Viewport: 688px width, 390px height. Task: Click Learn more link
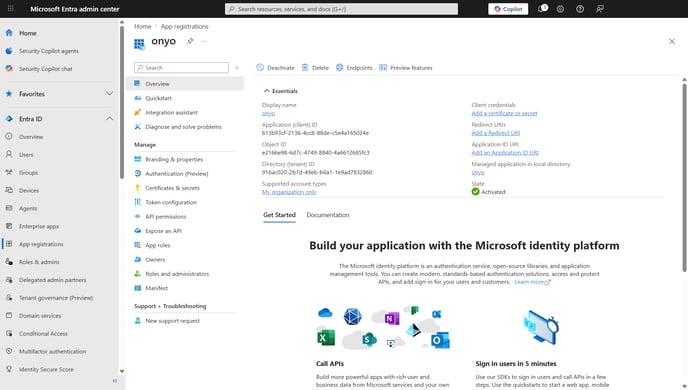(532, 282)
